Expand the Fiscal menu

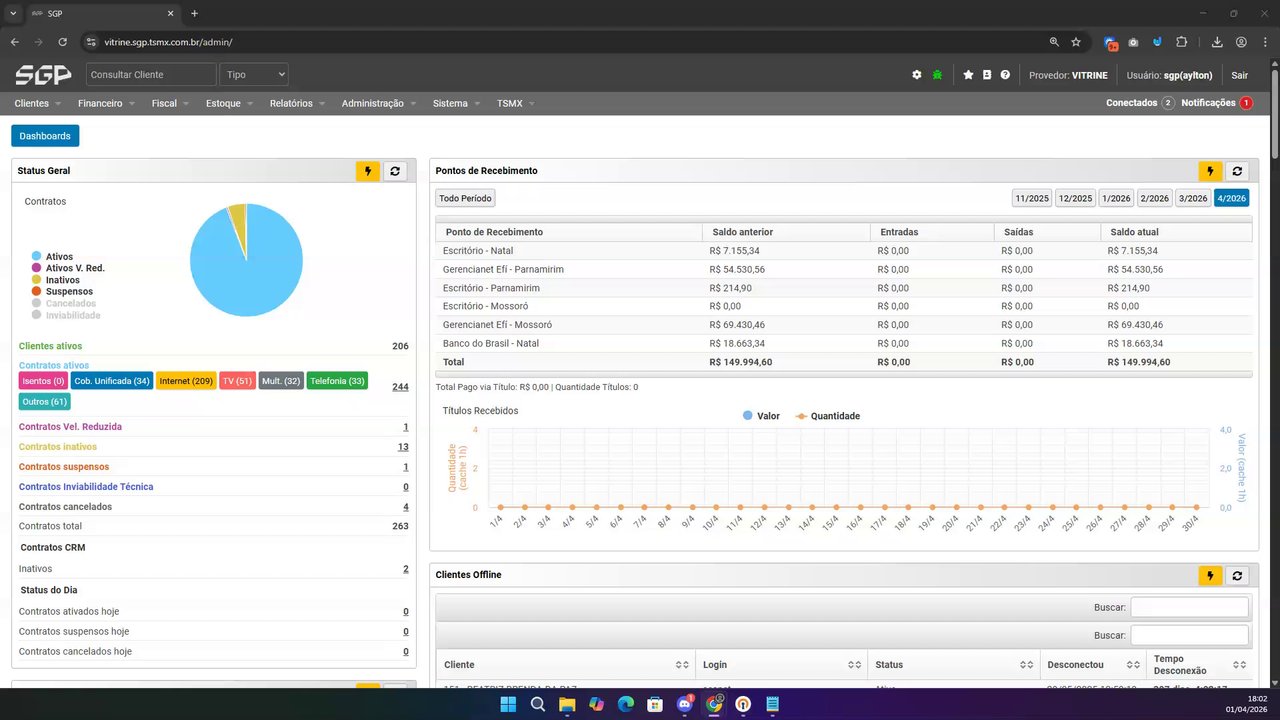tap(171, 103)
